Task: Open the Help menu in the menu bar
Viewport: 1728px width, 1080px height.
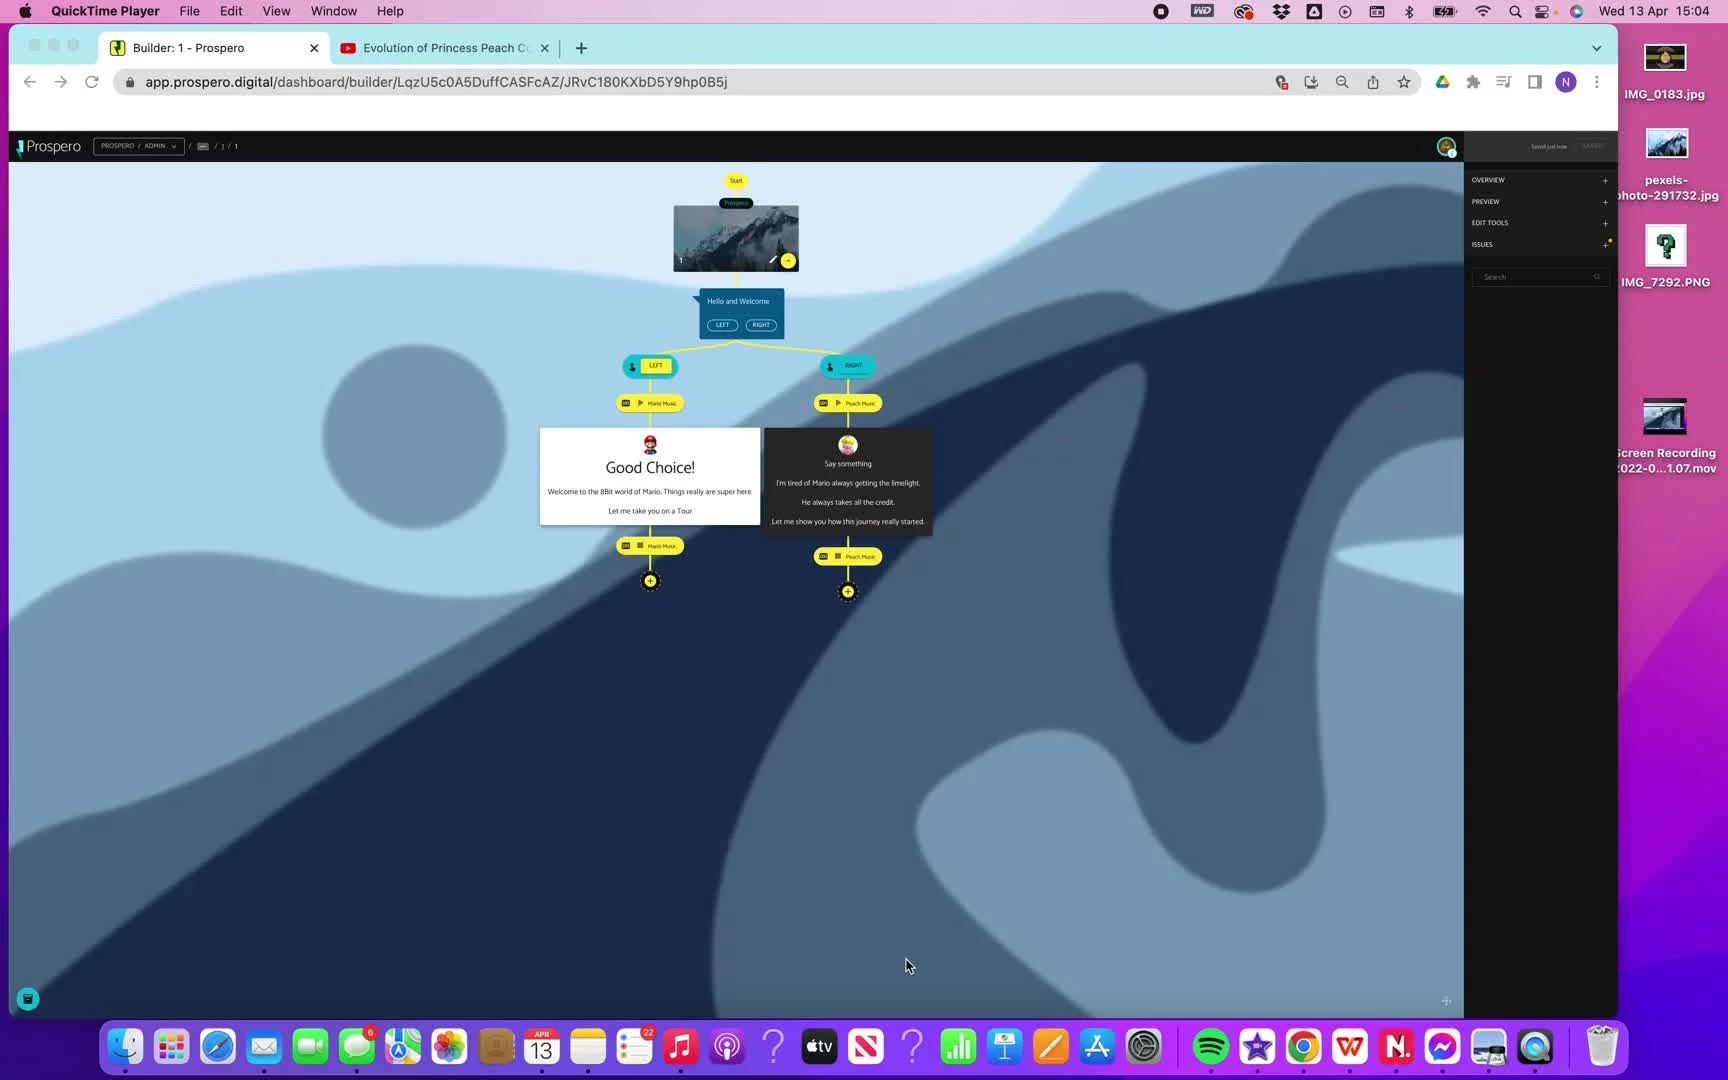Action: (x=390, y=11)
